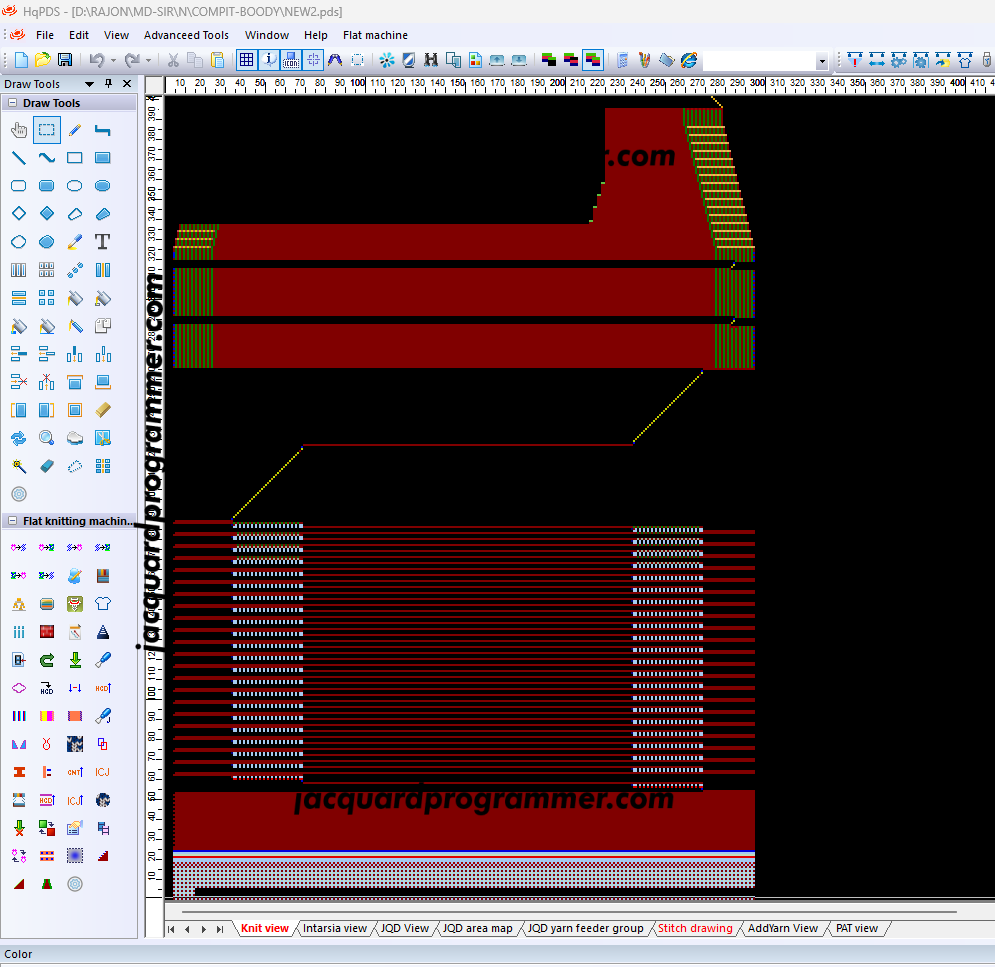This screenshot has height=967, width=995.
Task: Collapse the Draw Tools section
Action: point(12,103)
